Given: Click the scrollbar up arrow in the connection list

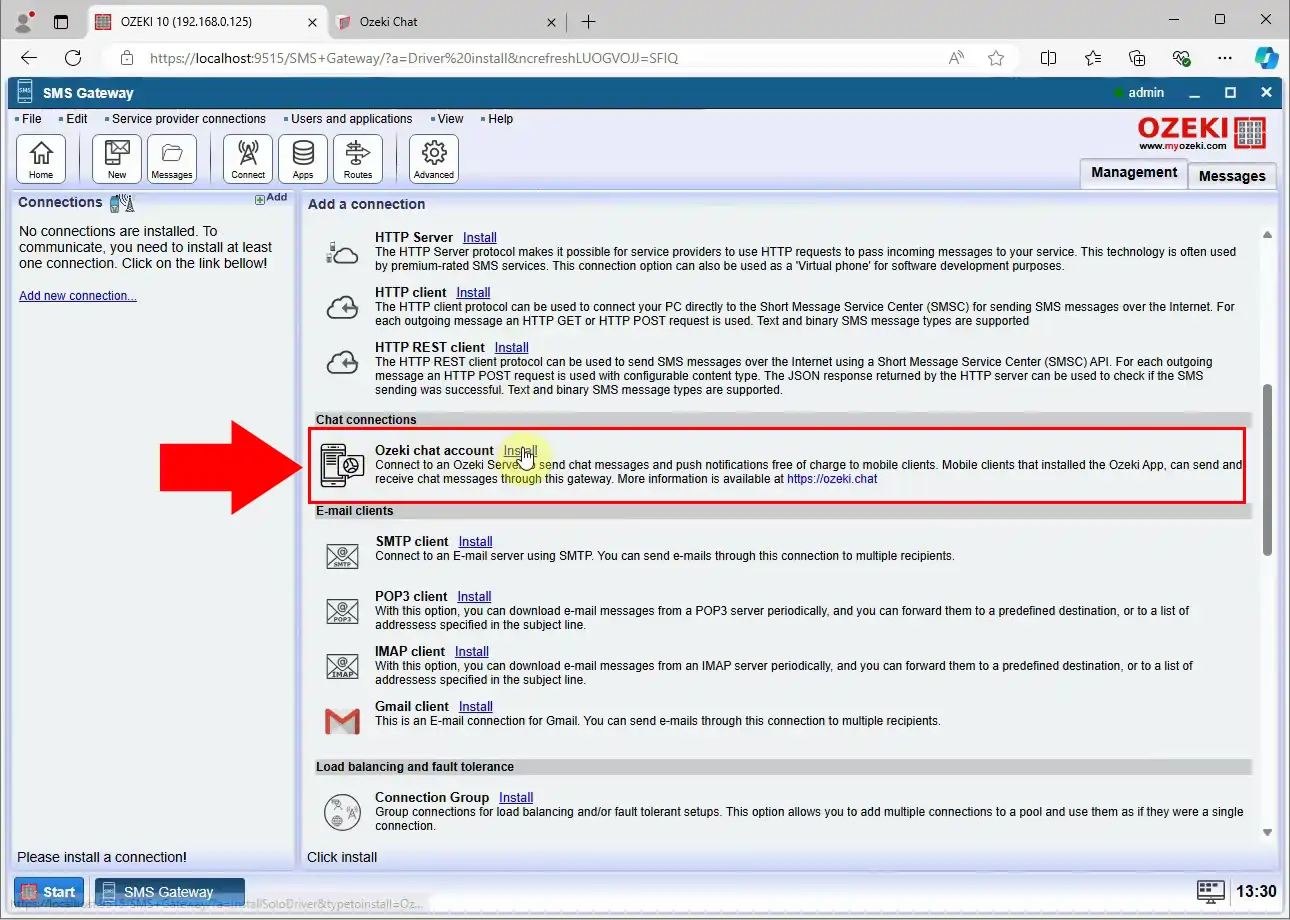Looking at the screenshot, I should [1267, 235].
